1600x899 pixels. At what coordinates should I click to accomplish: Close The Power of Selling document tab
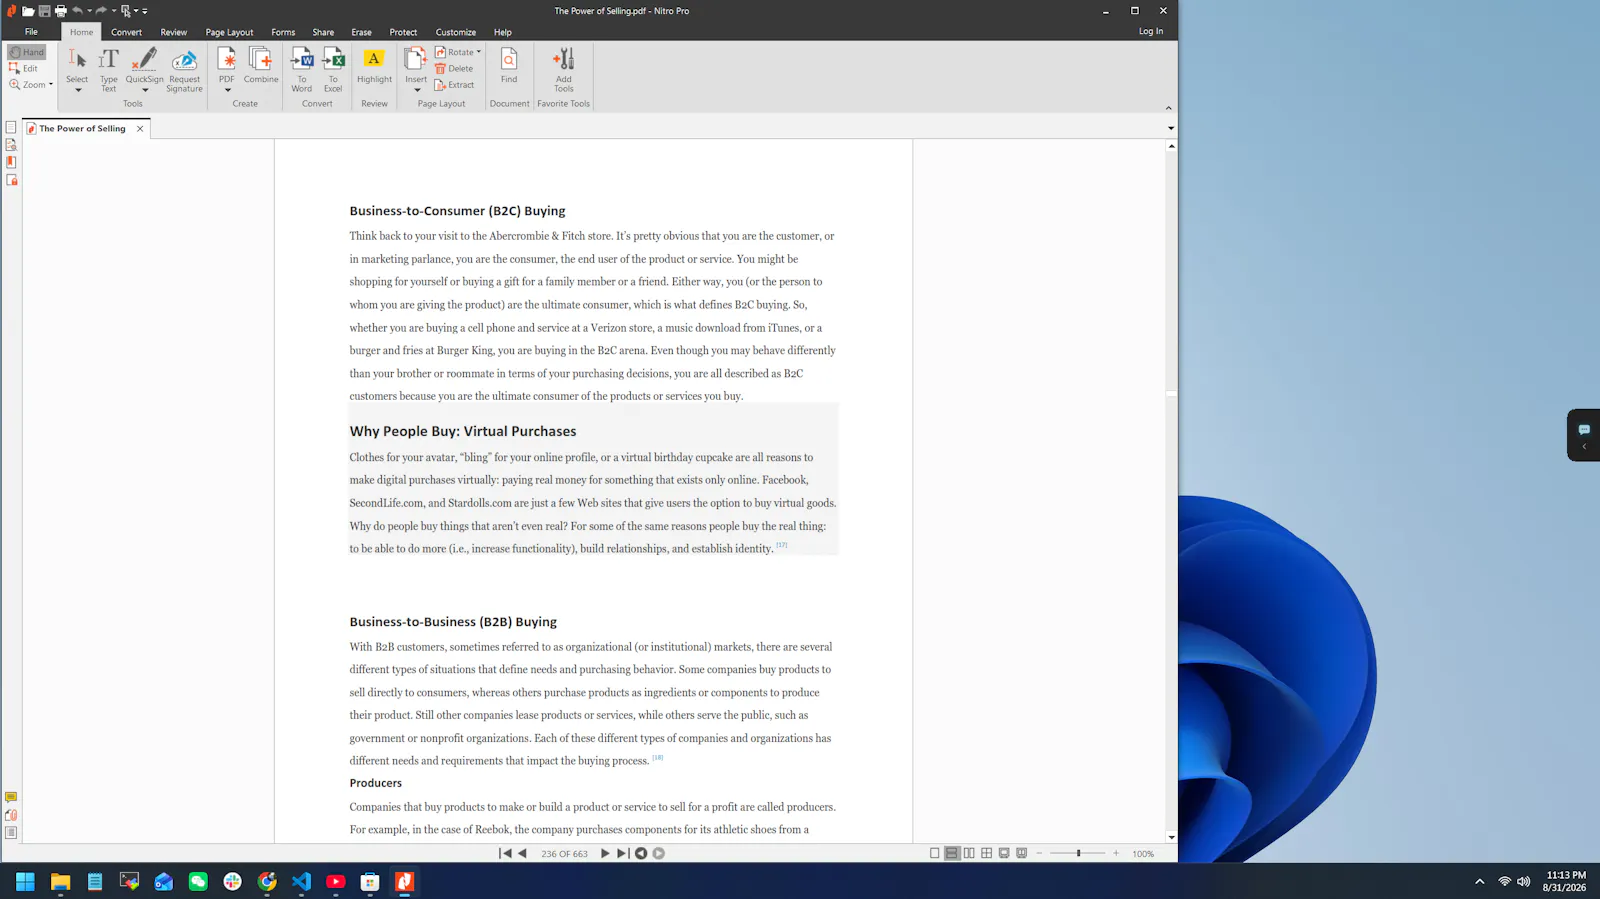click(x=140, y=128)
